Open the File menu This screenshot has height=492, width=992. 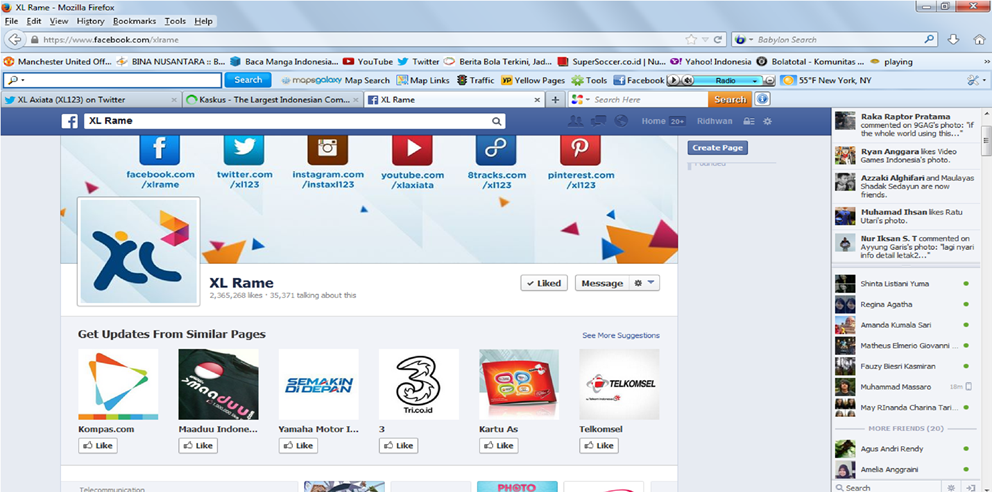(x=11, y=21)
